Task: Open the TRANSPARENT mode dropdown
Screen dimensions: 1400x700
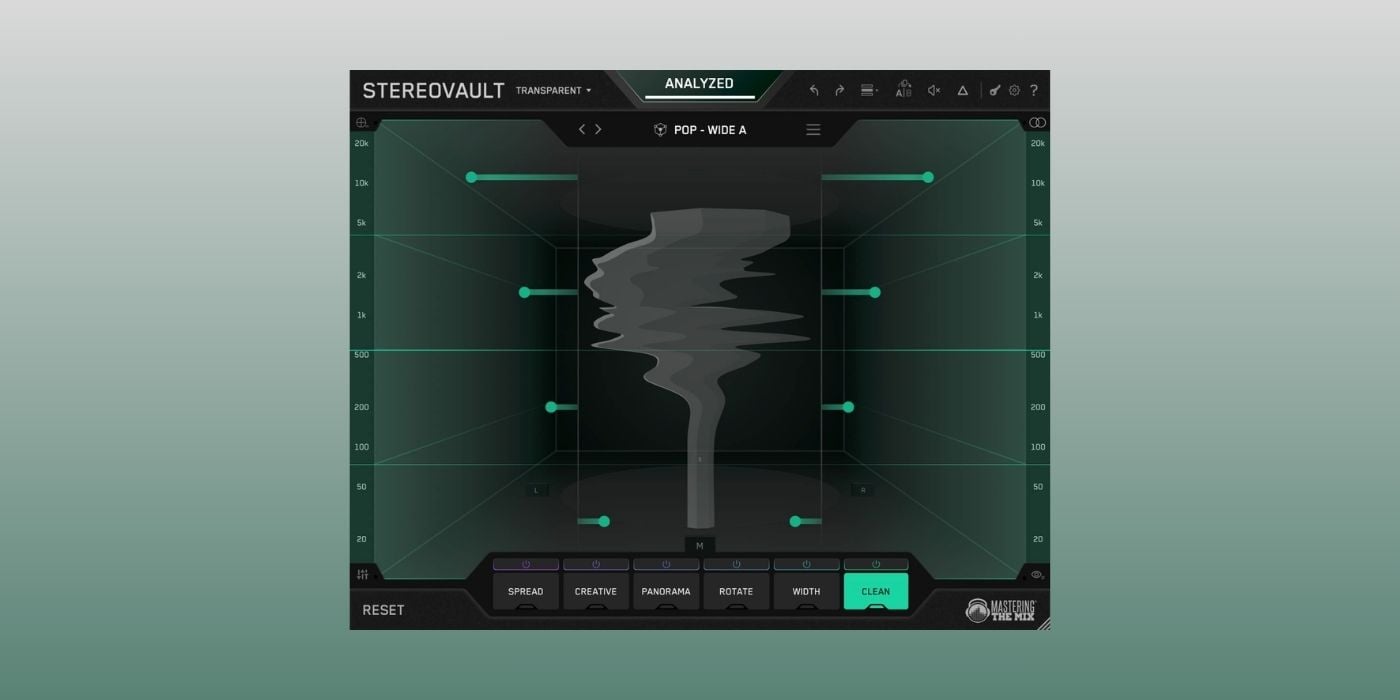Action: pos(553,90)
